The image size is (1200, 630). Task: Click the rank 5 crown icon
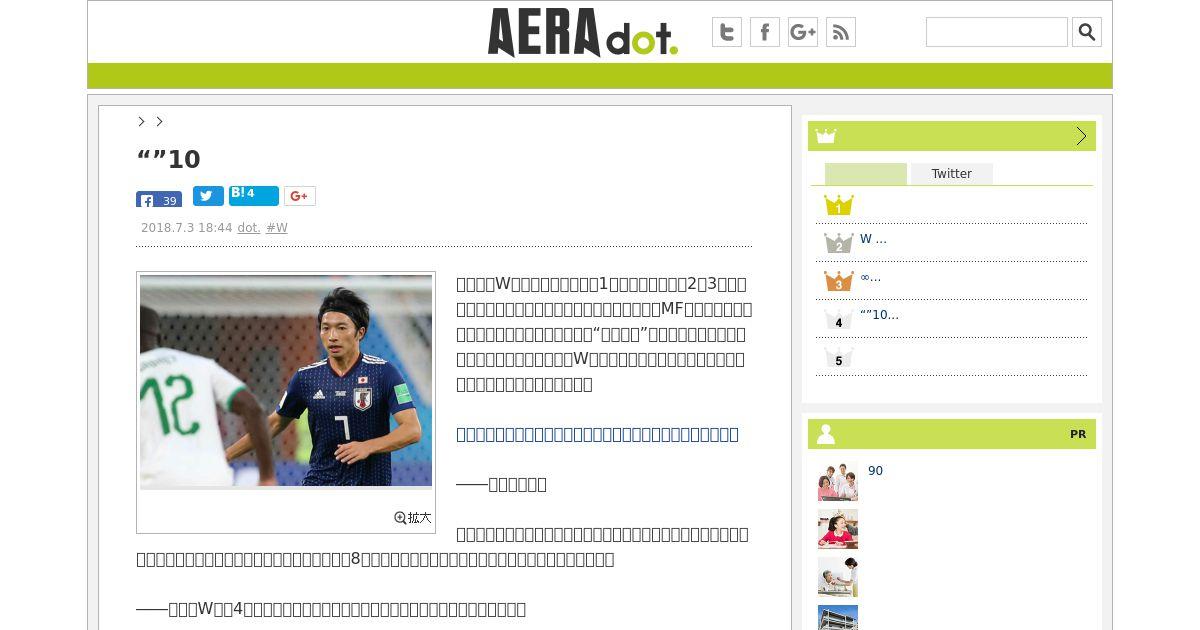(x=838, y=357)
